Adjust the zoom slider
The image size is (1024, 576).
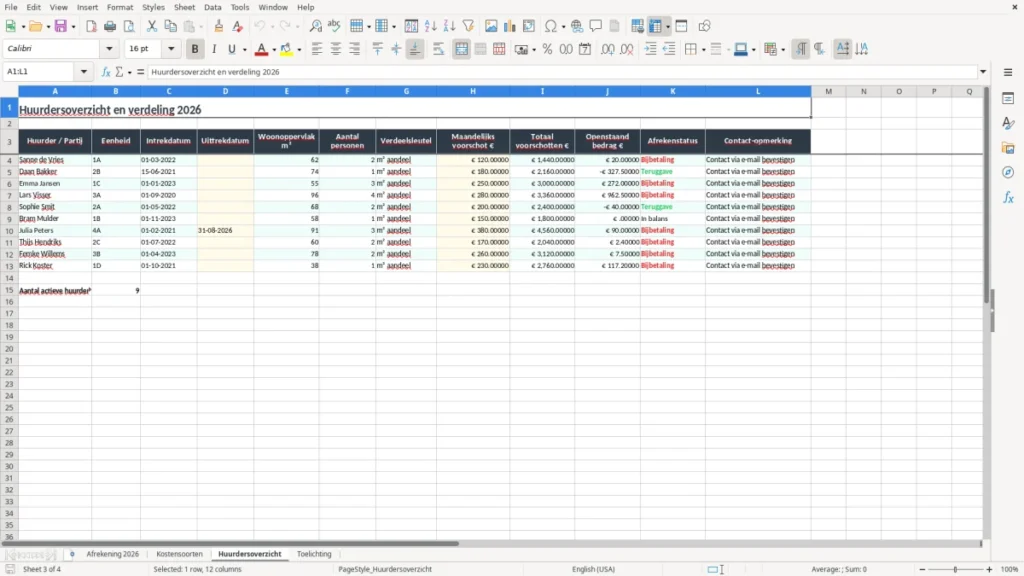pyautogui.click(x=955, y=569)
